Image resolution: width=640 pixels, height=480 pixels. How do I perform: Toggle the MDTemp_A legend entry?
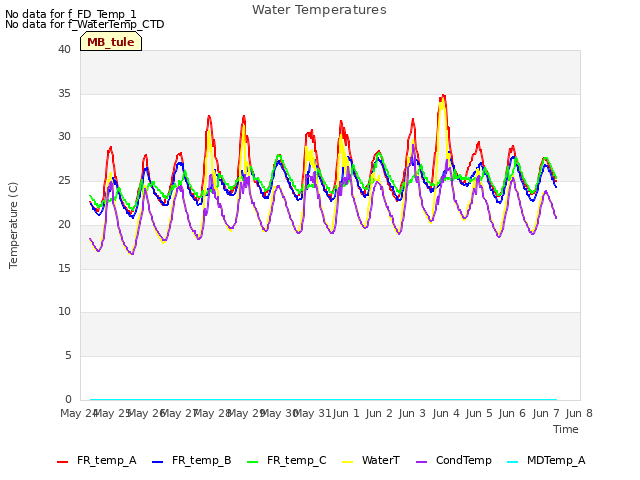click(546, 460)
